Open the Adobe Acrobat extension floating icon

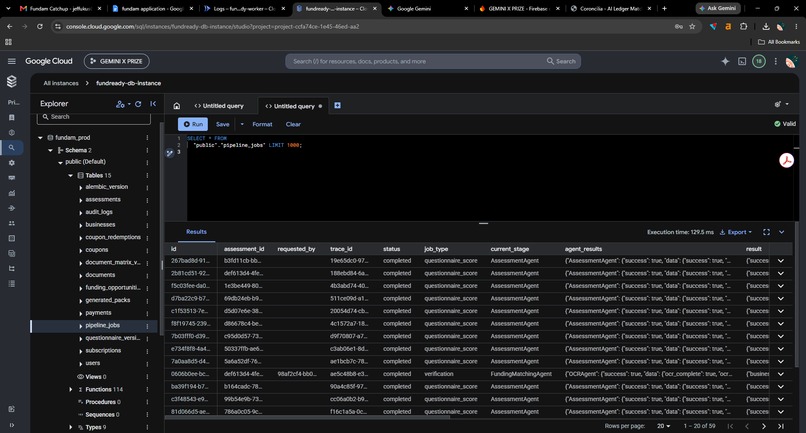pyautogui.click(x=786, y=160)
